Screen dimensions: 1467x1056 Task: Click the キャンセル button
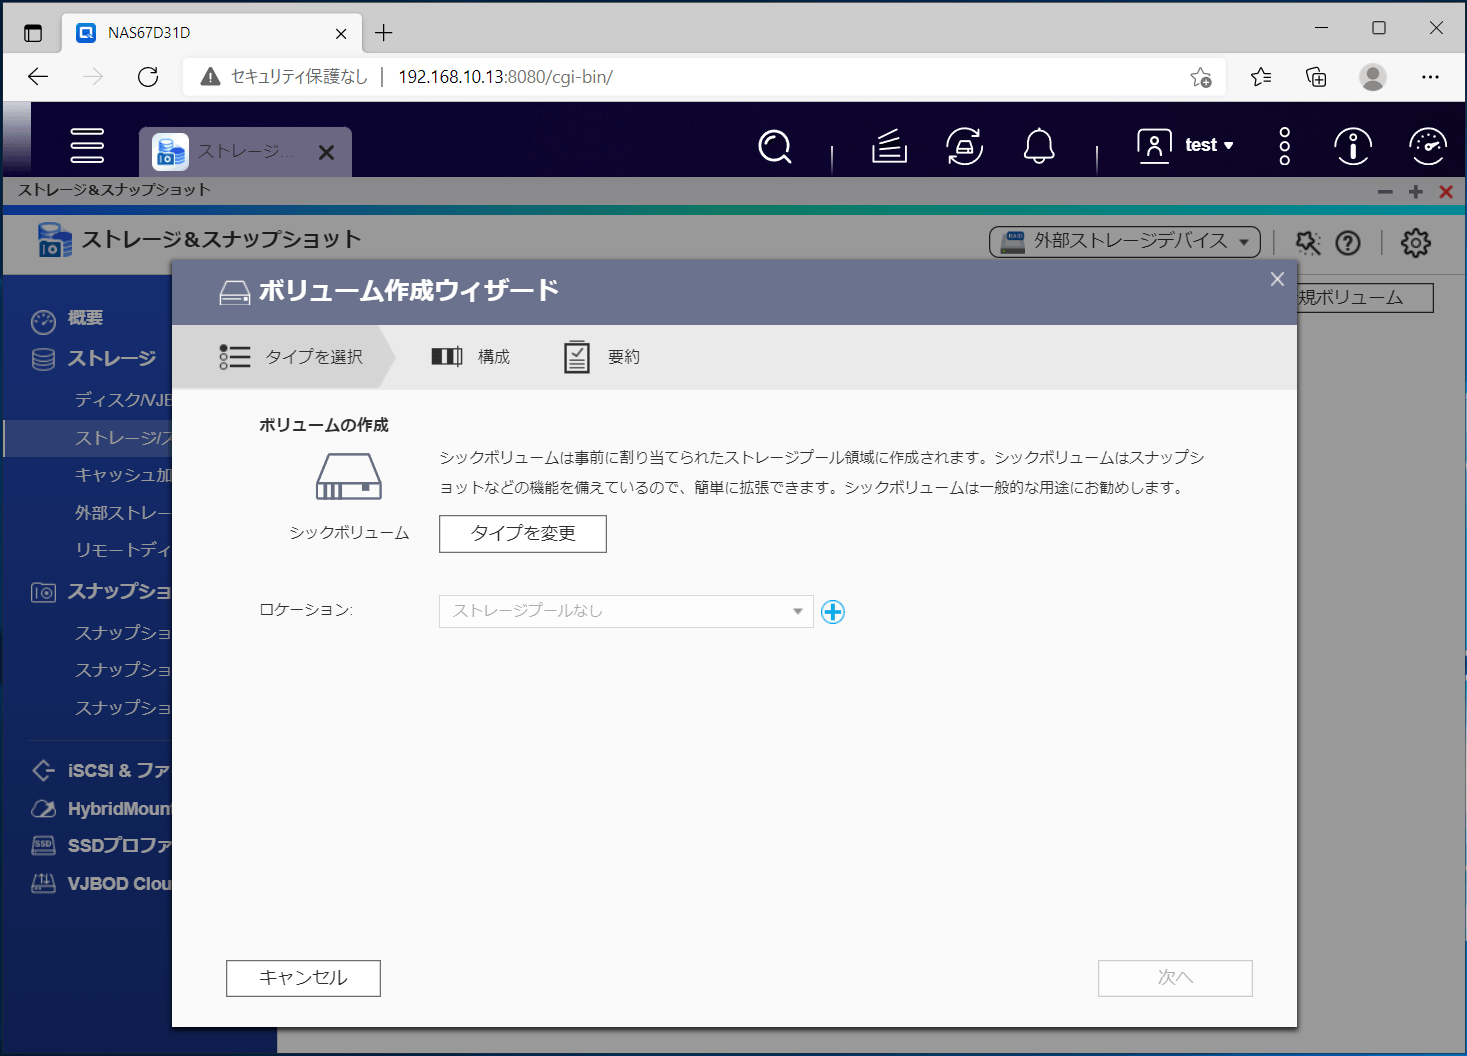click(303, 978)
